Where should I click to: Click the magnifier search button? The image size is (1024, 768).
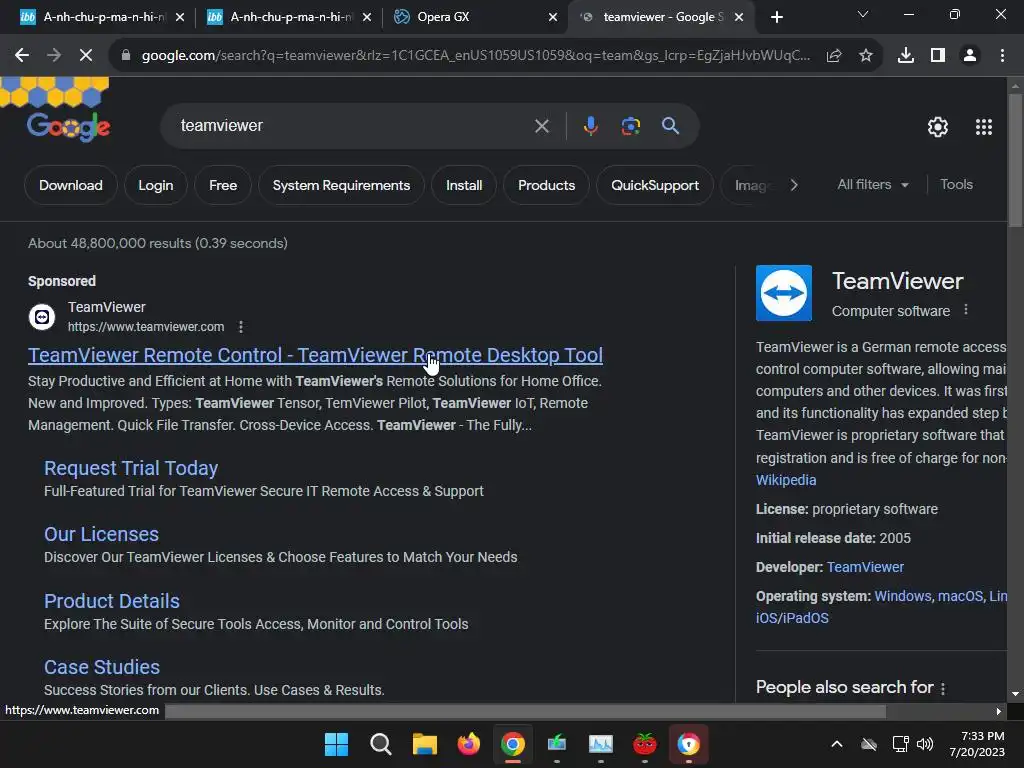(671, 126)
